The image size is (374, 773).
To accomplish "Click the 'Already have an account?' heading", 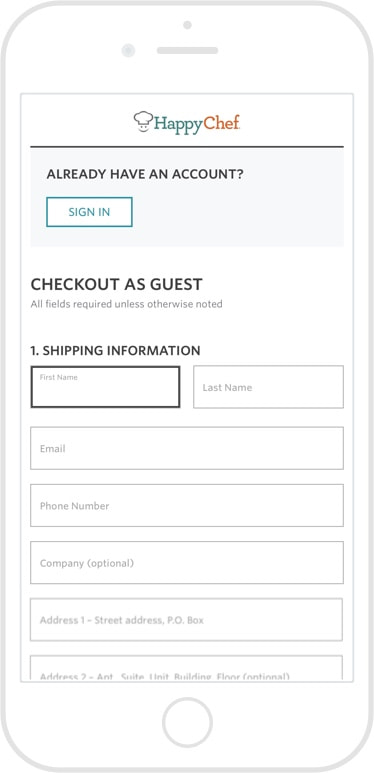I will point(145,174).
